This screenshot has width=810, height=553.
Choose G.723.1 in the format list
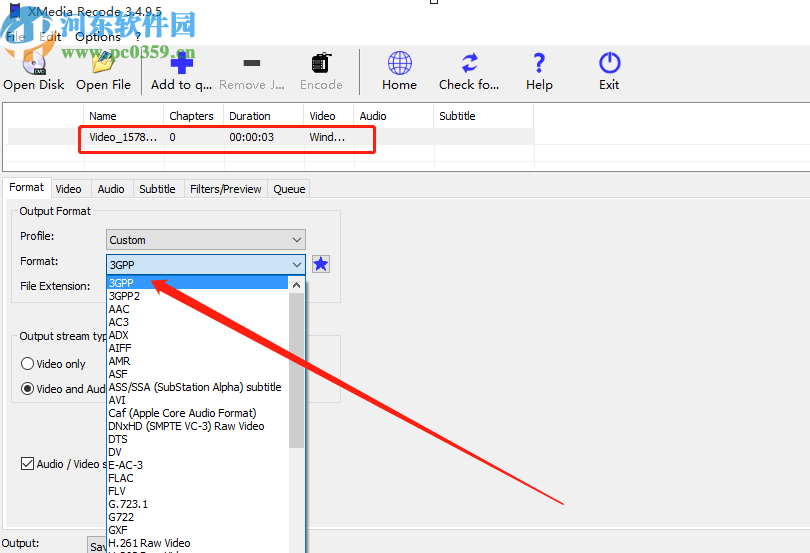click(197, 504)
